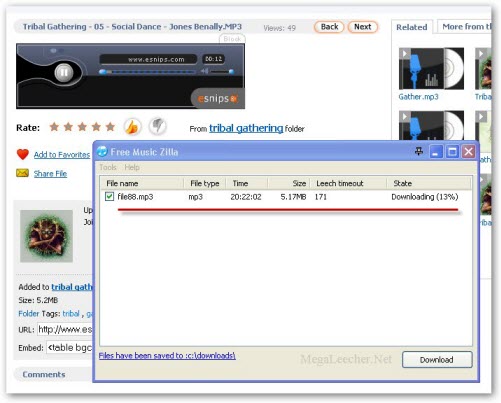This screenshot has height=403, width=501.
Task: Click the red heart favorites icon
Action: click(23, 154)
